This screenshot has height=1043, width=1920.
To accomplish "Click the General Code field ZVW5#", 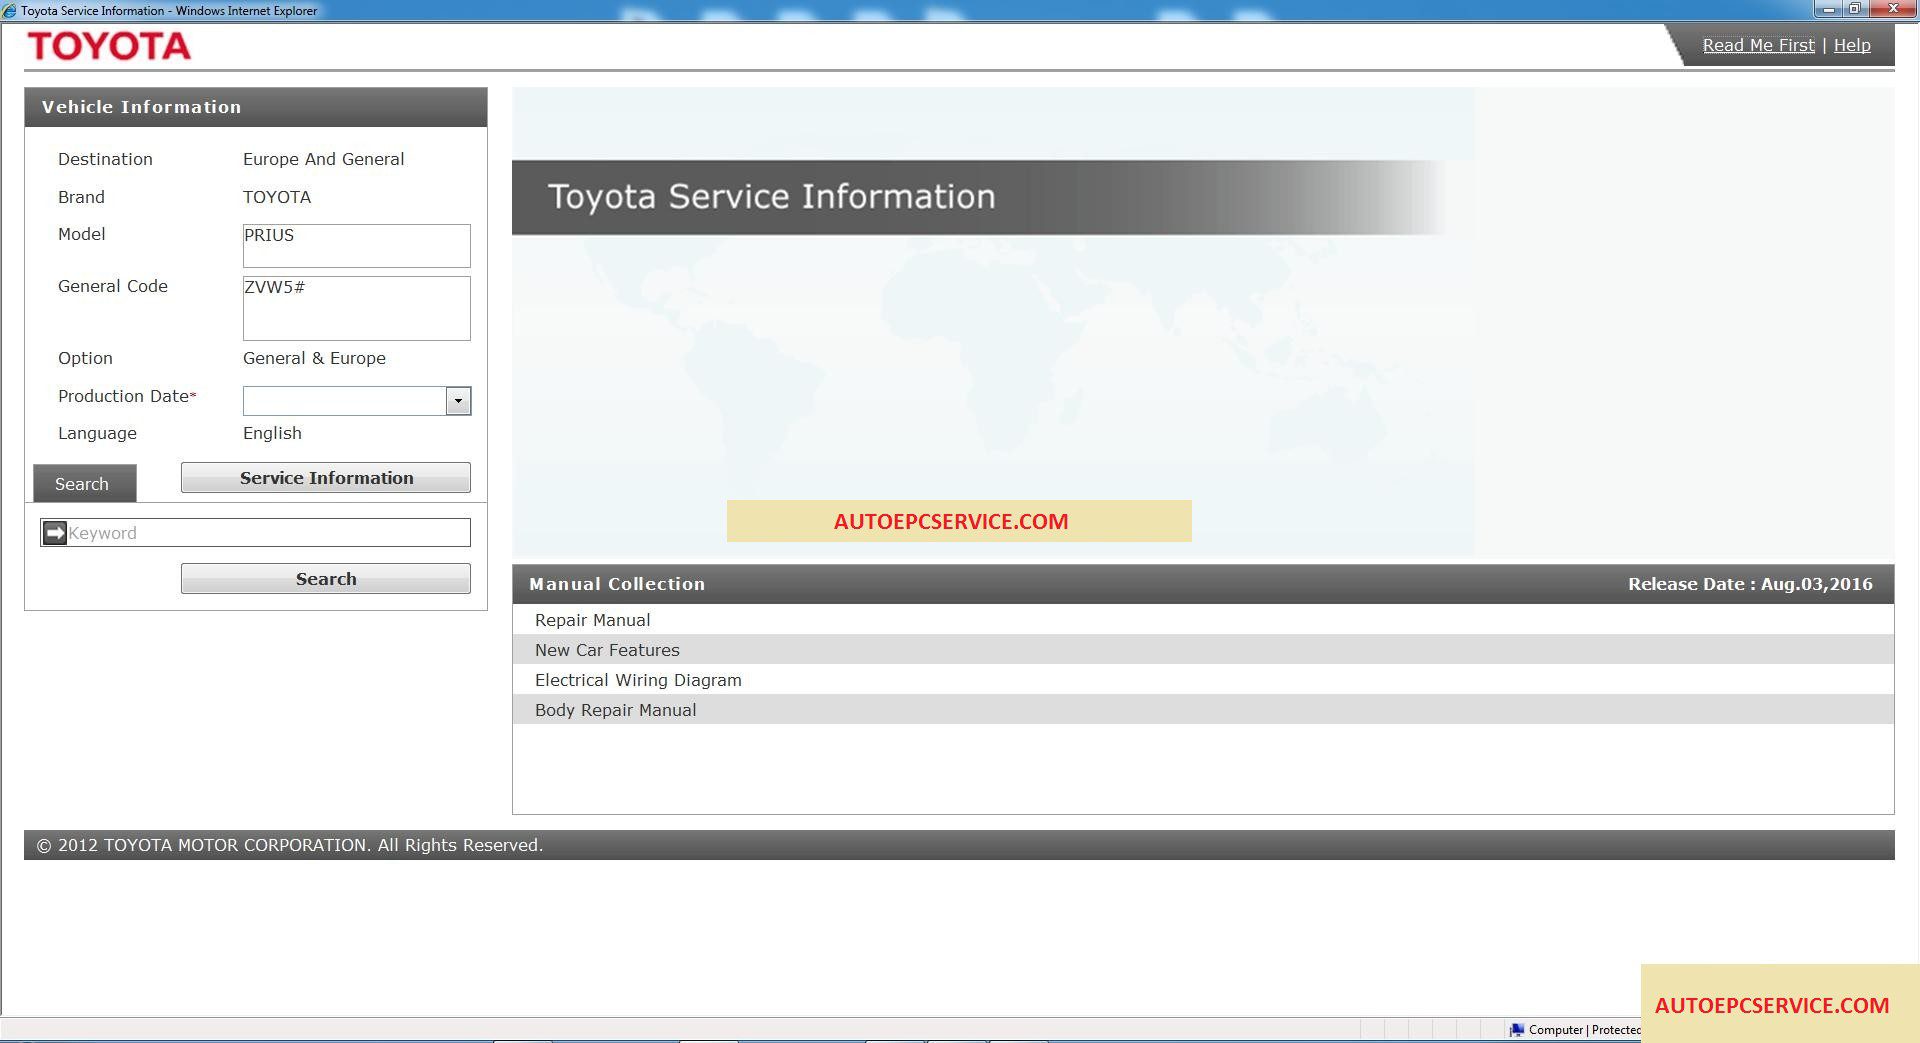I will pyautogui.click(x=356, y=308).
